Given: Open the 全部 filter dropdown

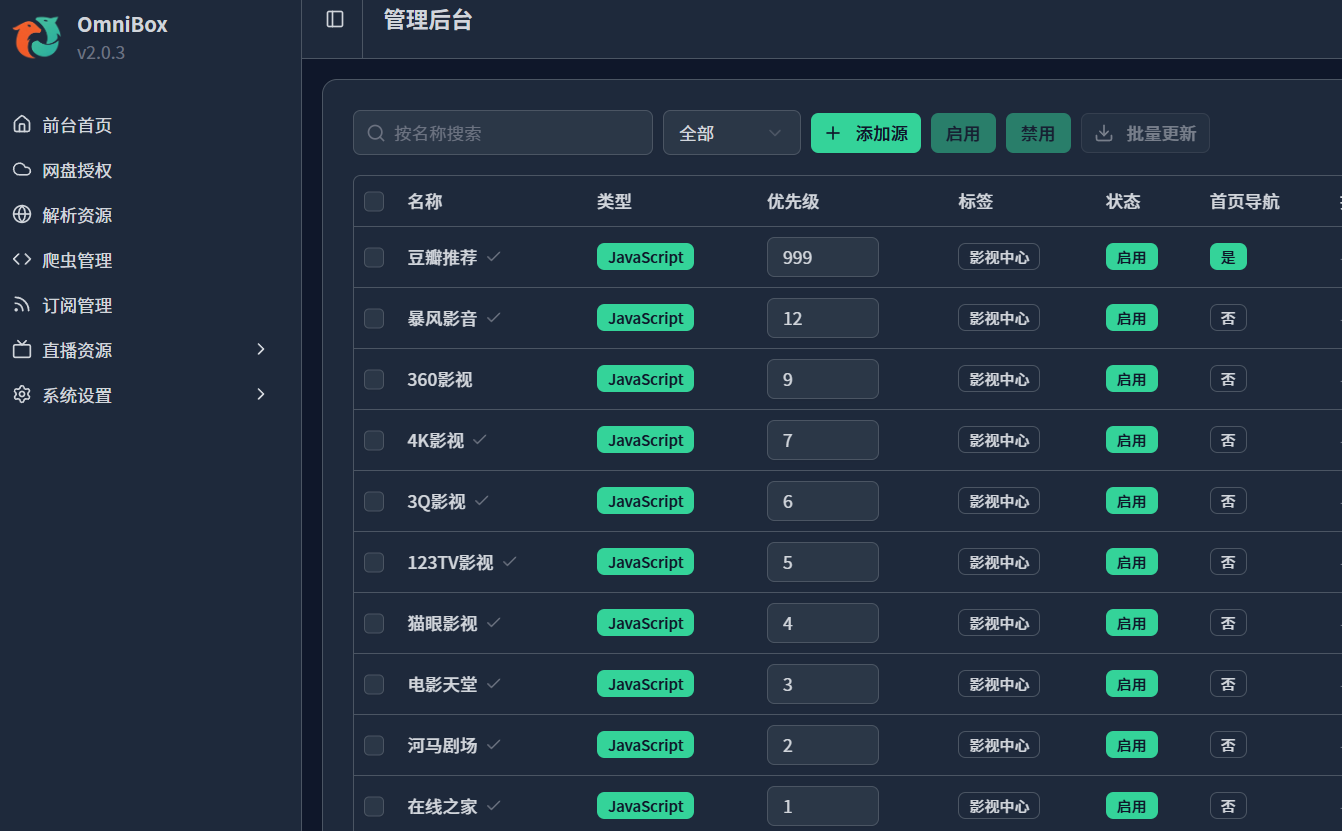Looking at the screenshot, I should (x=732, y=133).
